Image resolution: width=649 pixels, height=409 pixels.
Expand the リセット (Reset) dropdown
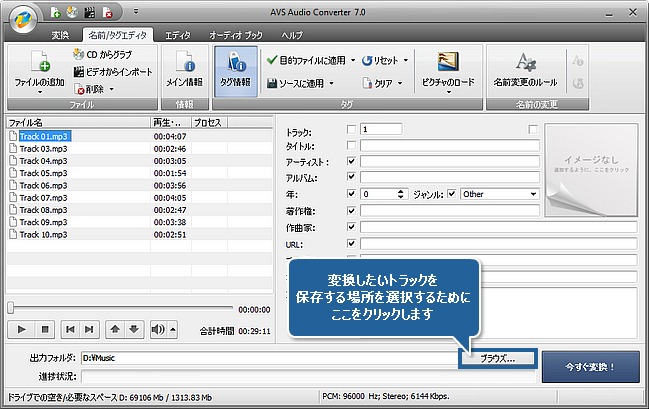(407, 60)
